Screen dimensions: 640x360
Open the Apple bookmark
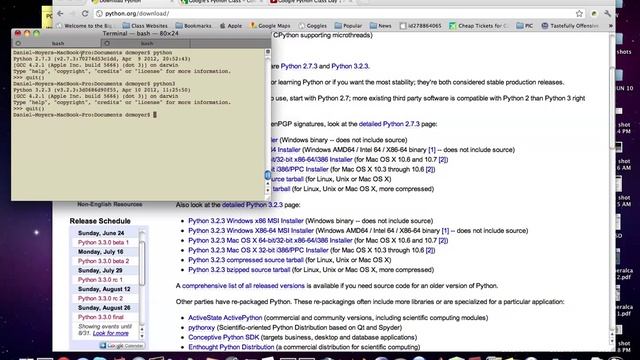(231, 26)
